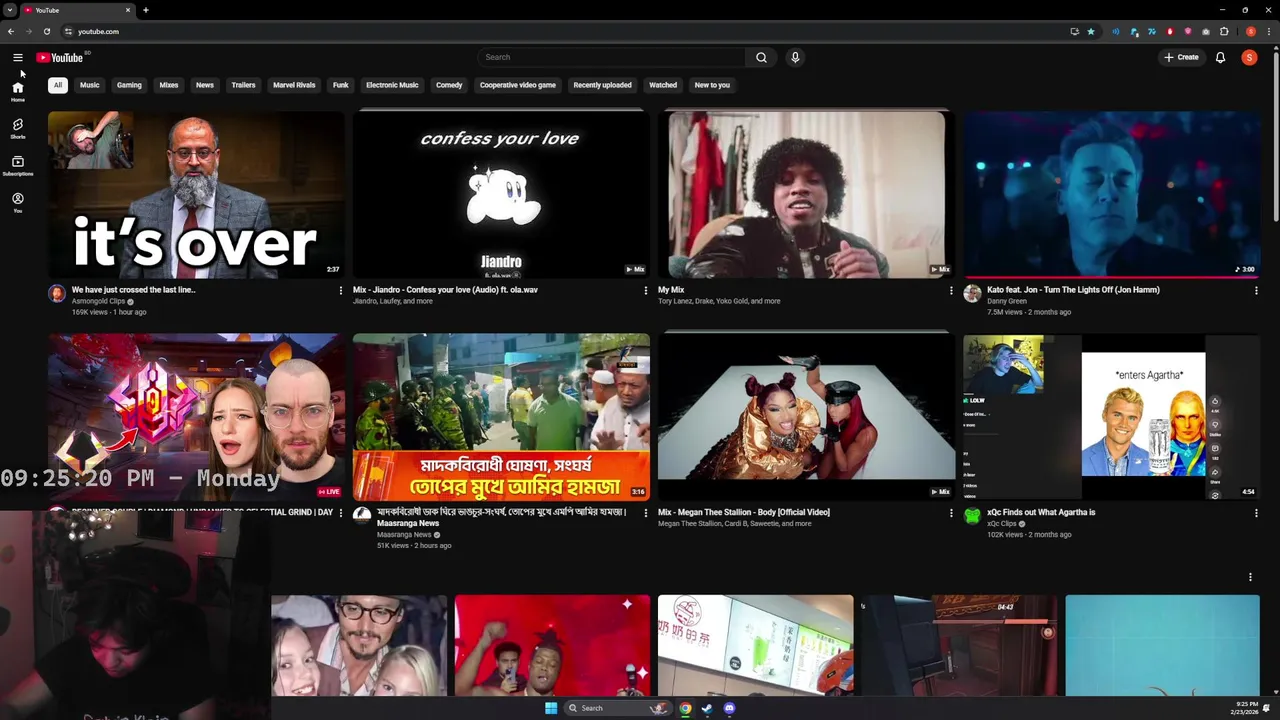Image resolution: width=1280 pixels, height=720 pixels.
Task: Open YouTube notifications bell
Action: [1220, 57]
